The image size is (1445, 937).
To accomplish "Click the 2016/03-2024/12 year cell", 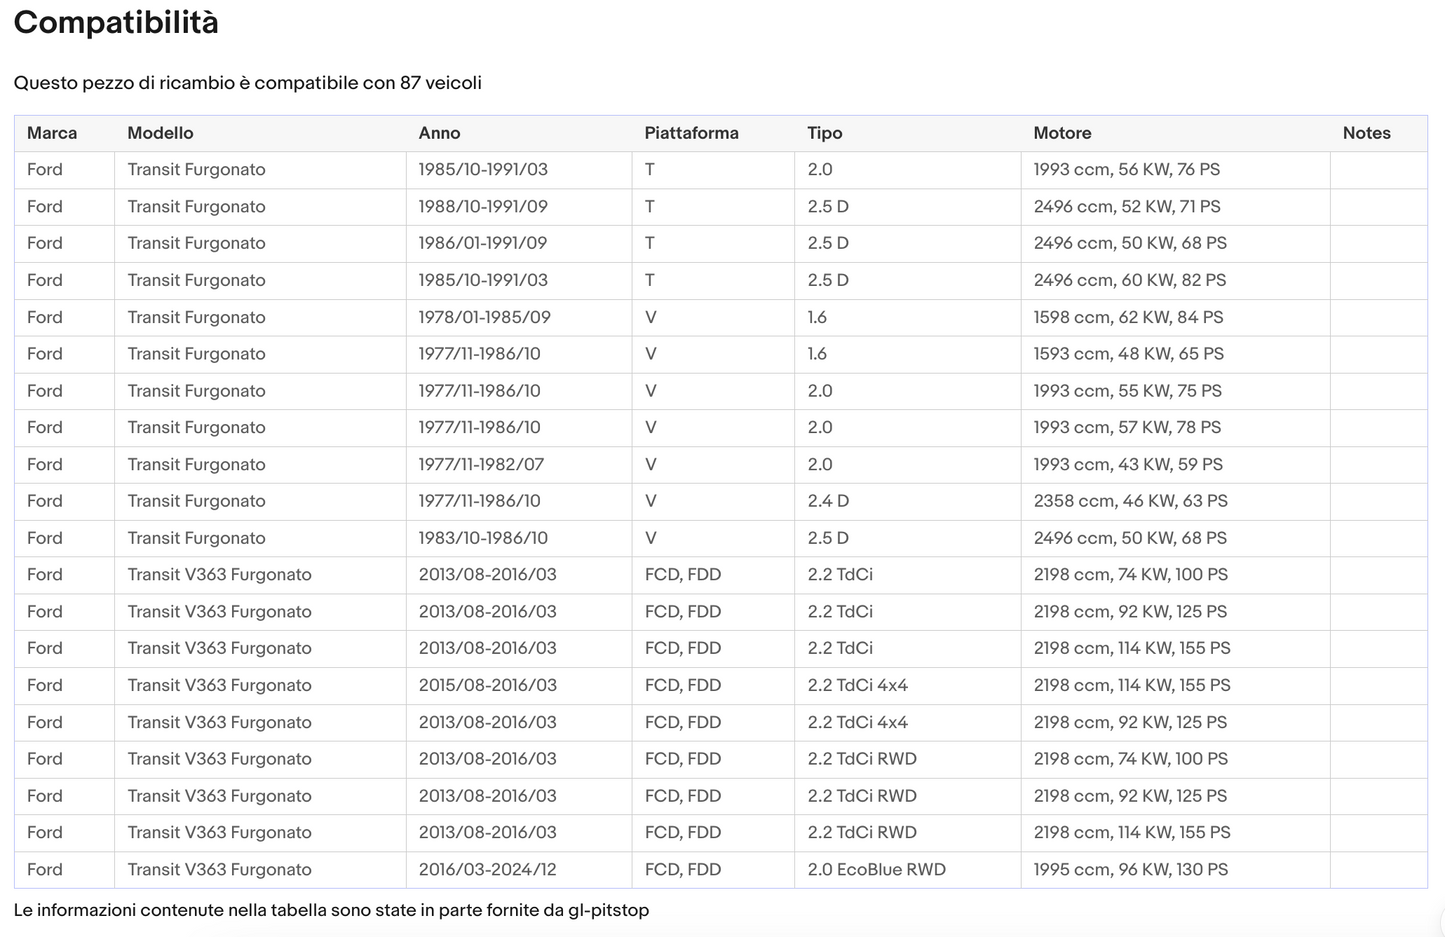I will tap(519, 869).
